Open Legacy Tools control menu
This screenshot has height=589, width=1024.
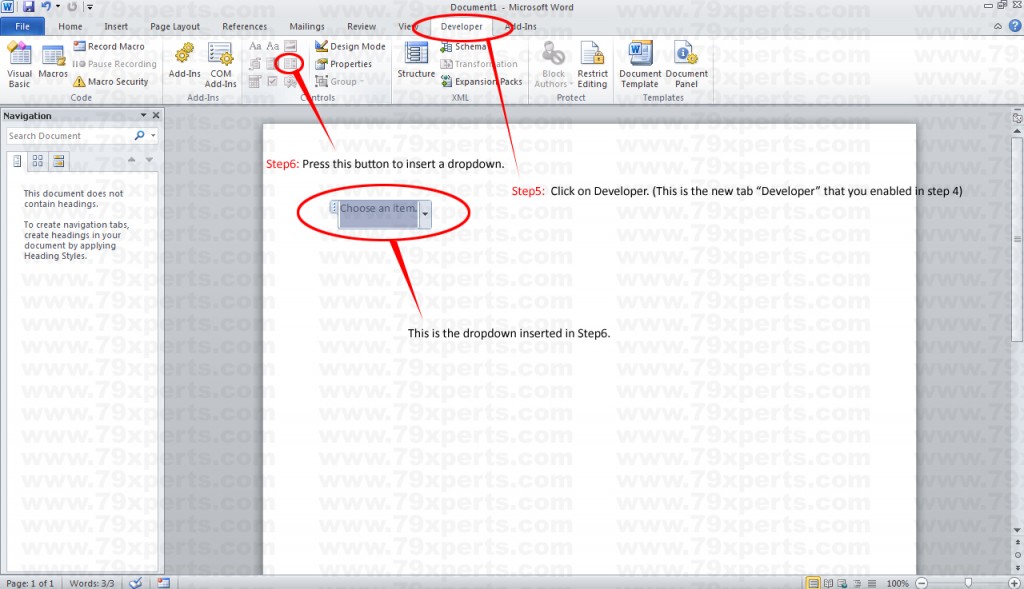click(x=291, y=82)
